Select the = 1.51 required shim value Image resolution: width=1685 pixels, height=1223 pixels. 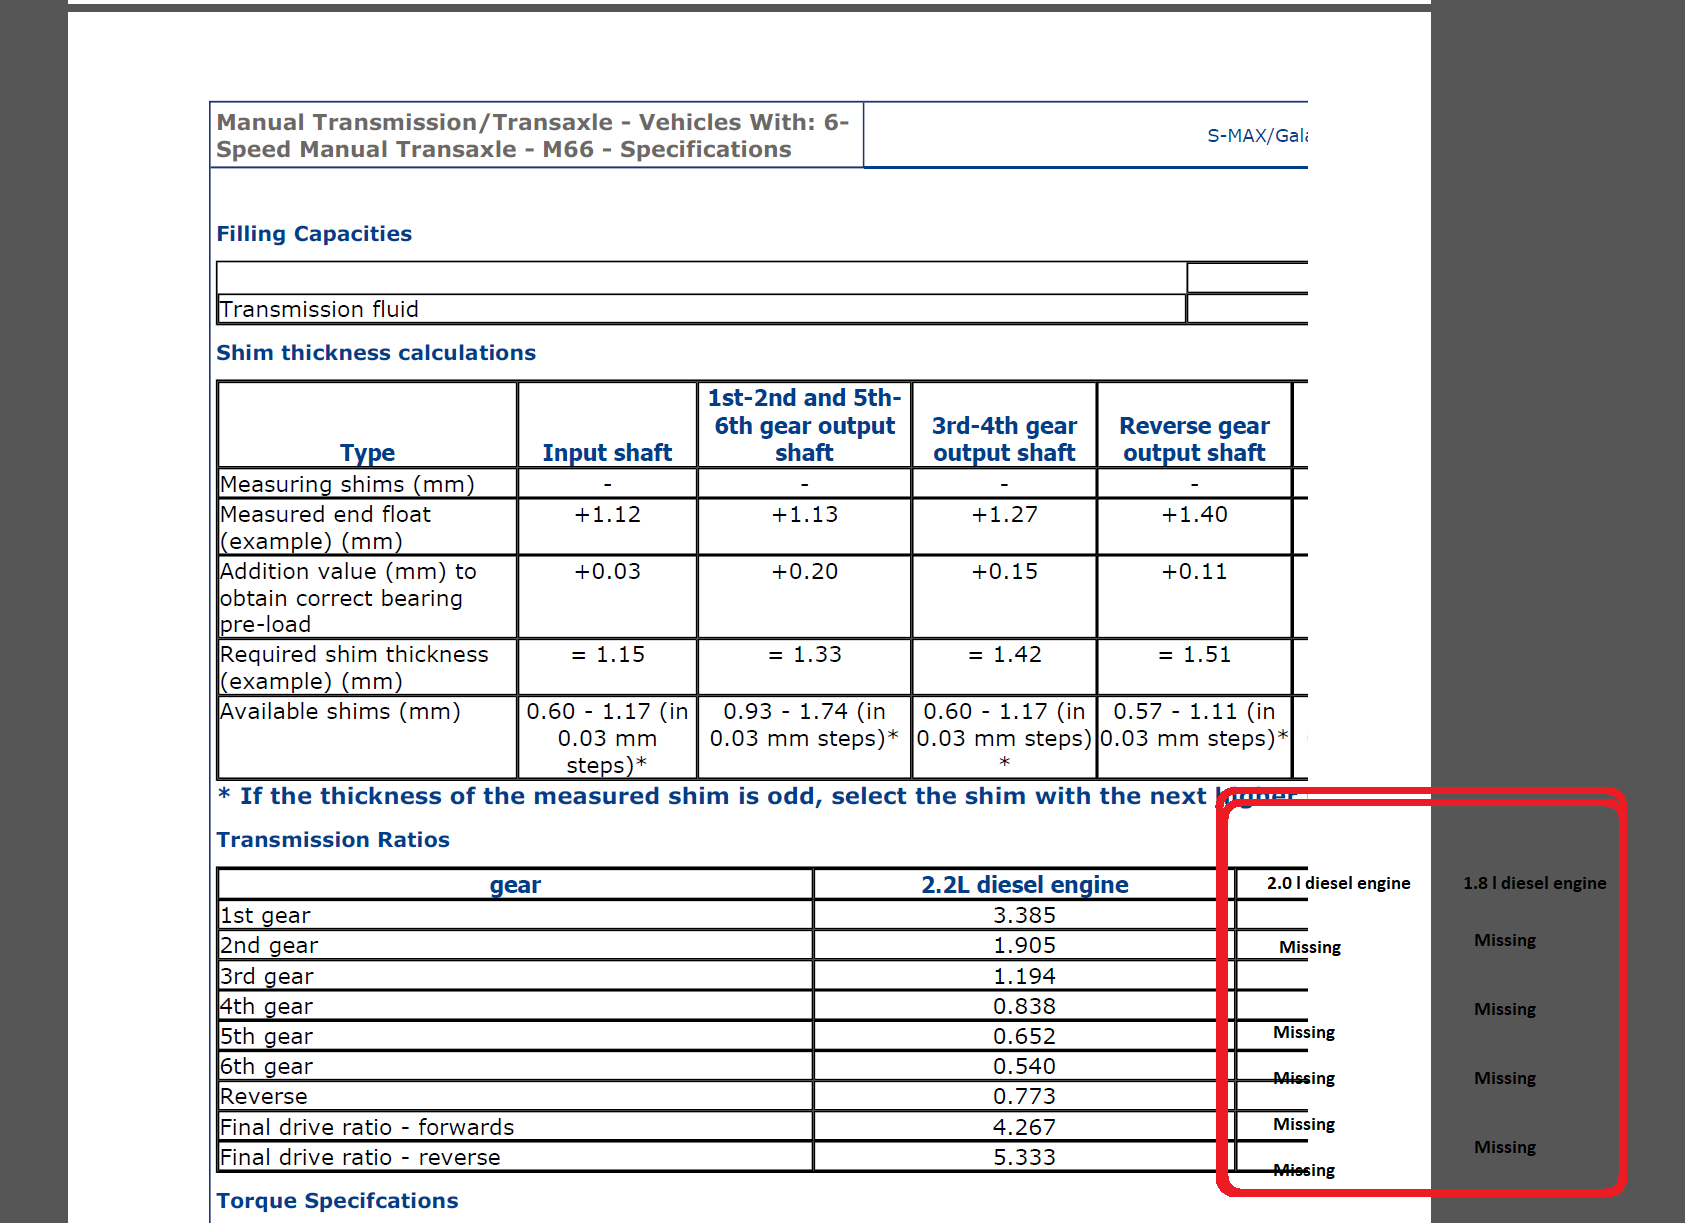tap(1194, 655)
